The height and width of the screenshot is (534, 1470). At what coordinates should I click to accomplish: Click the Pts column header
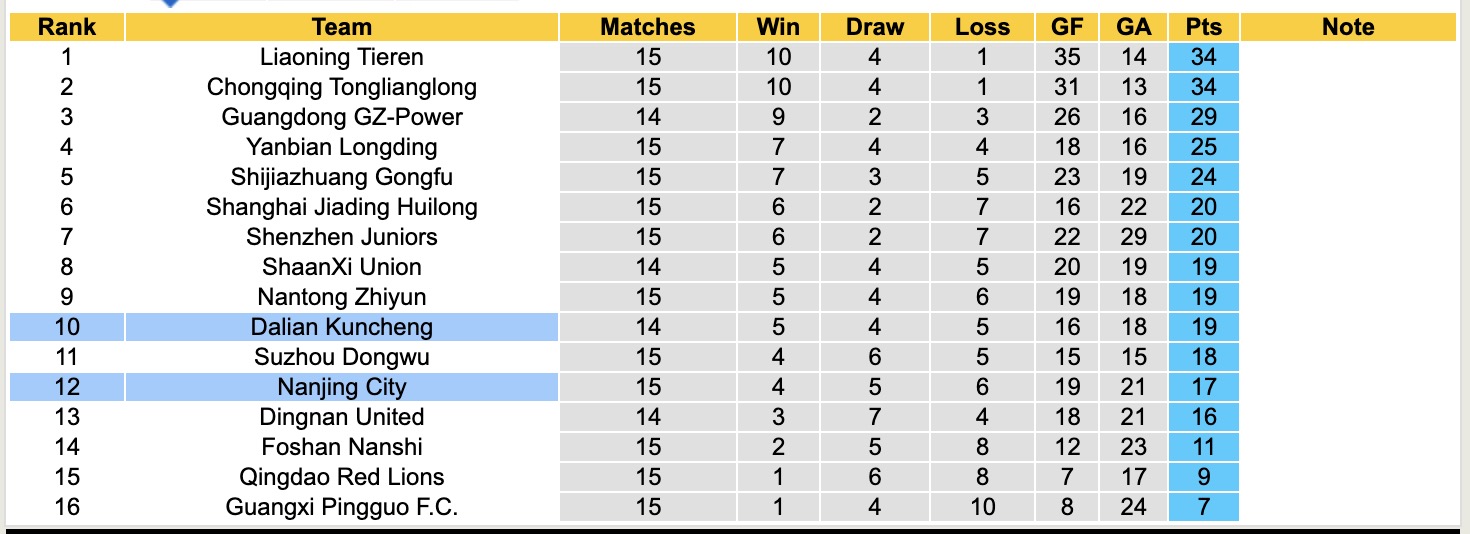coord(1204,27)
